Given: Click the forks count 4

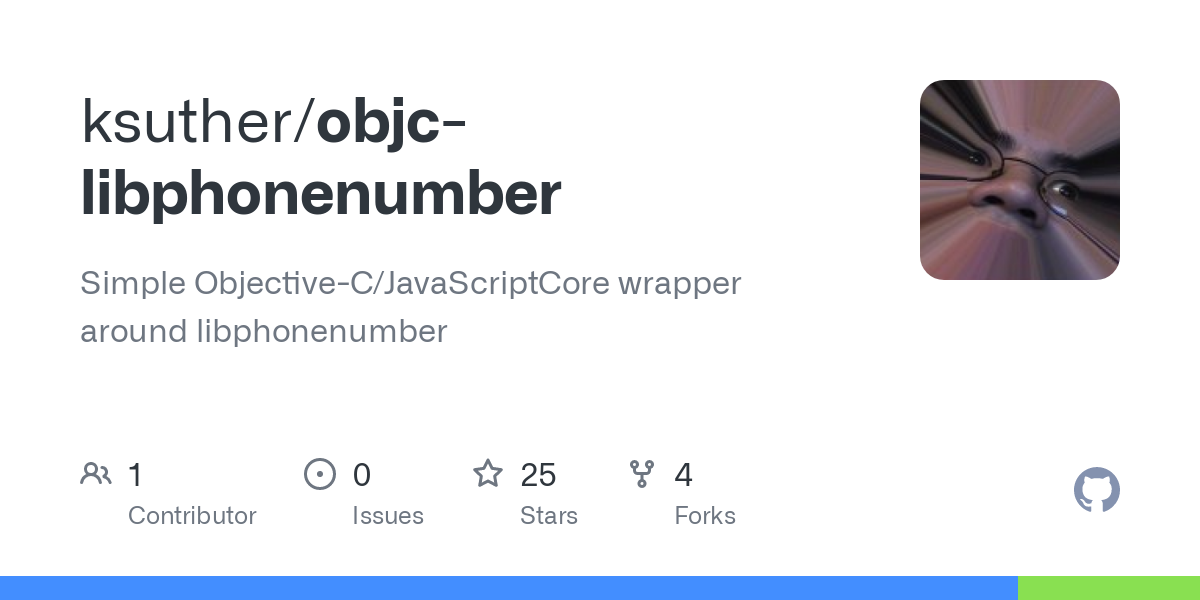Looking at the screenshot, I should (684, 474).
